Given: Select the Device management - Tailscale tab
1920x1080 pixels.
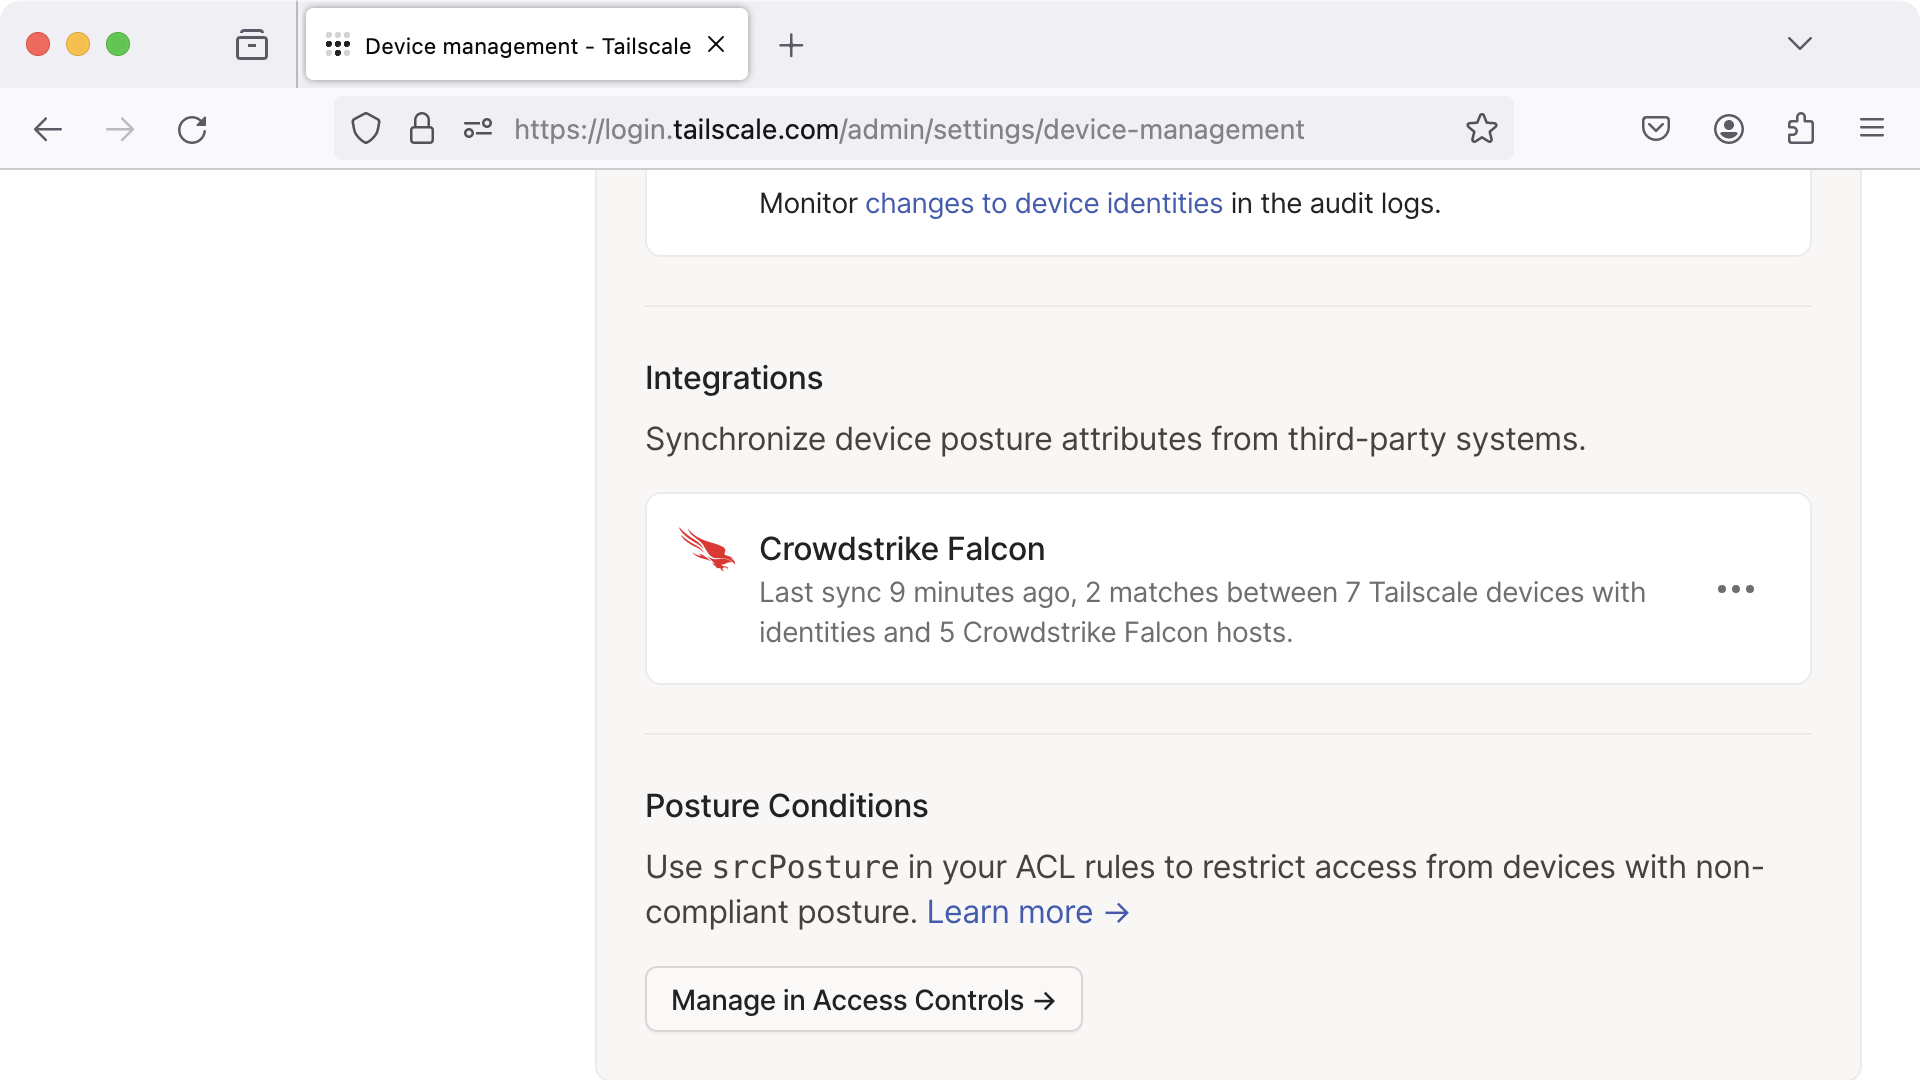Looking at the screenshot, I should click(527, 46).
